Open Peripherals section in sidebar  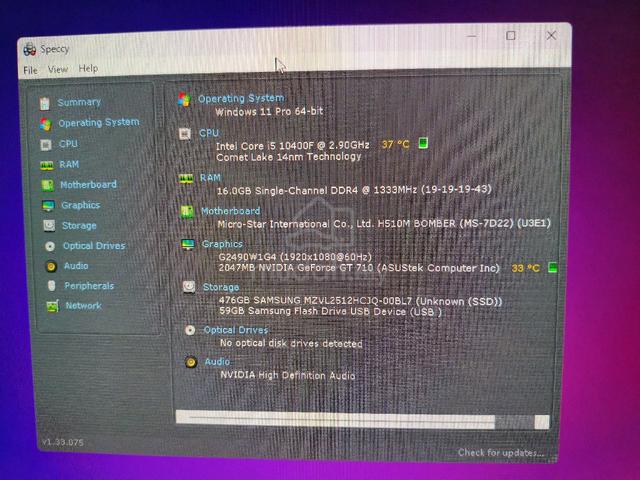89,286
